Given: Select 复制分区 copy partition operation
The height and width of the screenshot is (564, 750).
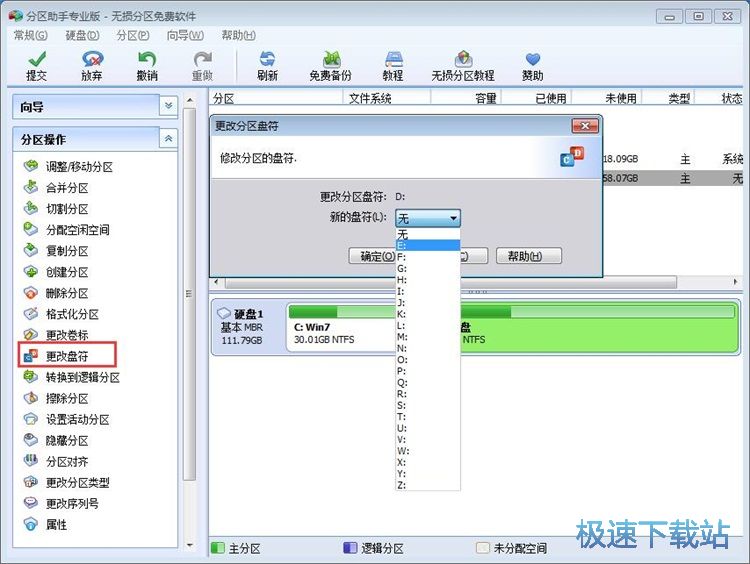Looking at the screenshot, I should coord(56,251).
